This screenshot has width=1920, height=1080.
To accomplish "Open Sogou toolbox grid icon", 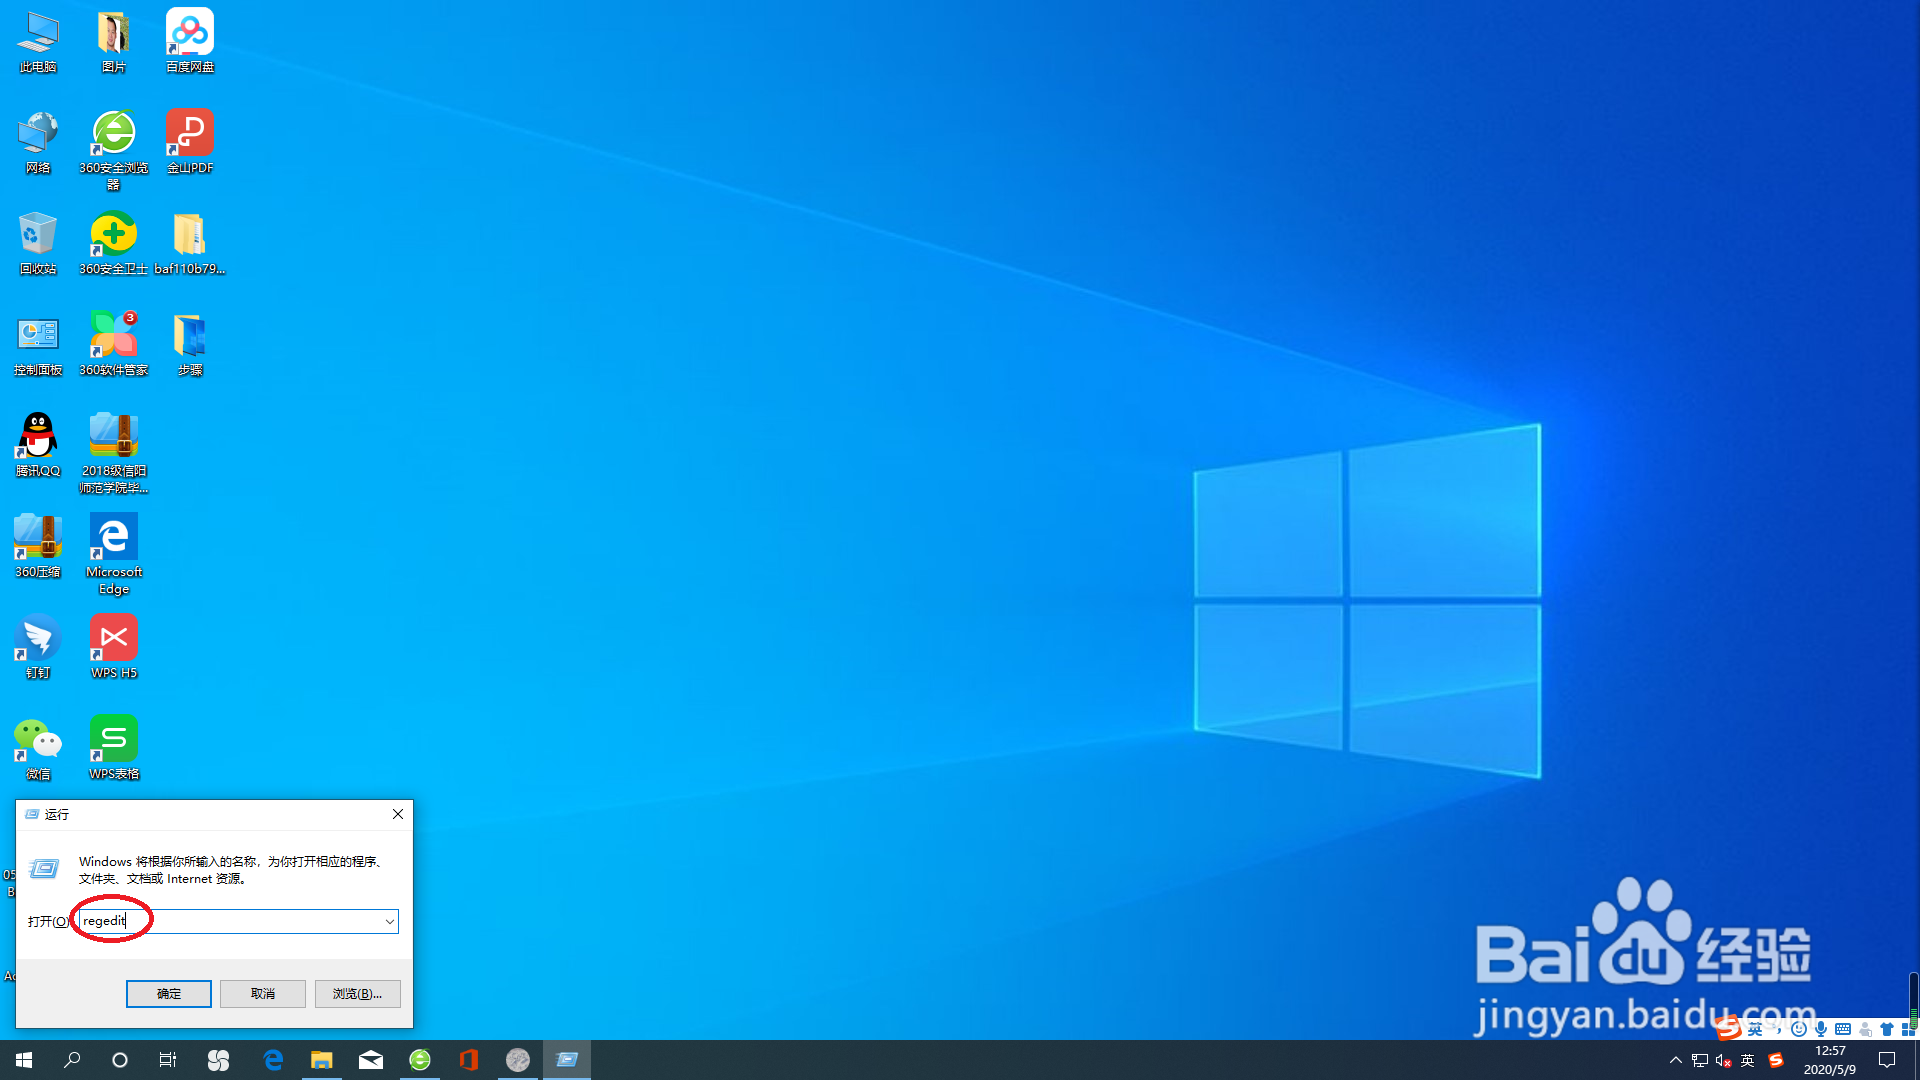I will coord(1908,1029).
